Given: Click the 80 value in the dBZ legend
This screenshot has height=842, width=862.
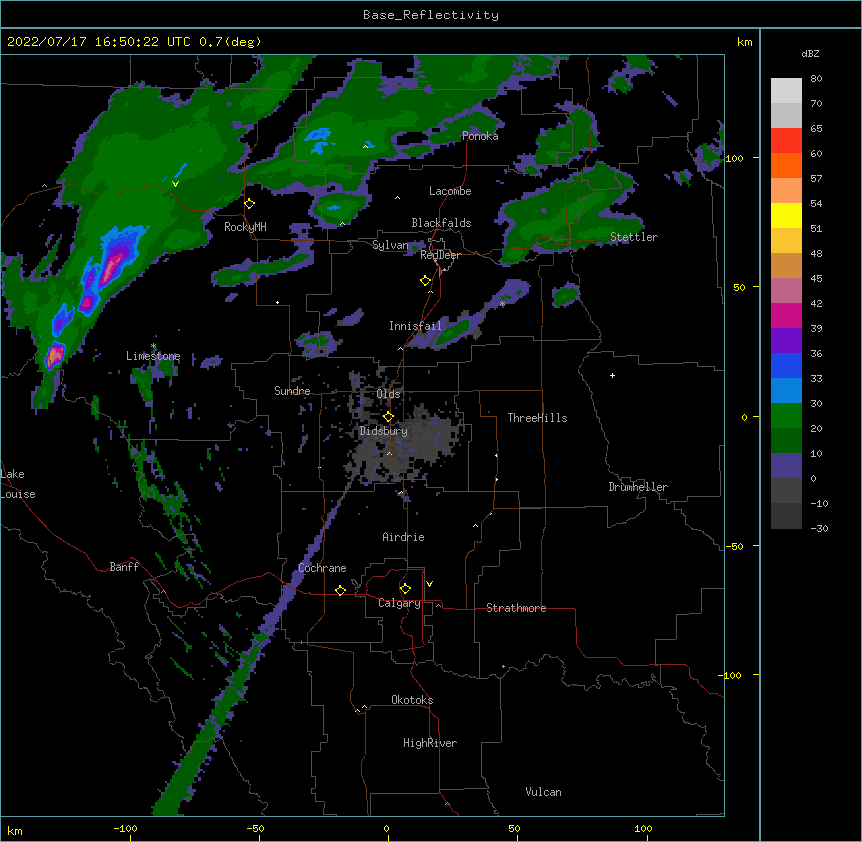Looking at the screenshot, I should point(816,79).
